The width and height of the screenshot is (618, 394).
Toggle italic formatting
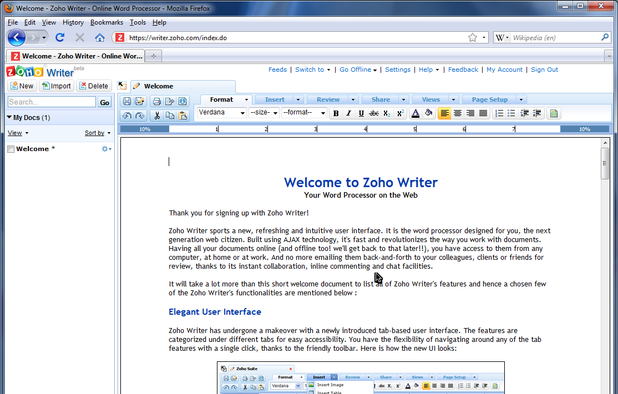click(x=348, y=113)
